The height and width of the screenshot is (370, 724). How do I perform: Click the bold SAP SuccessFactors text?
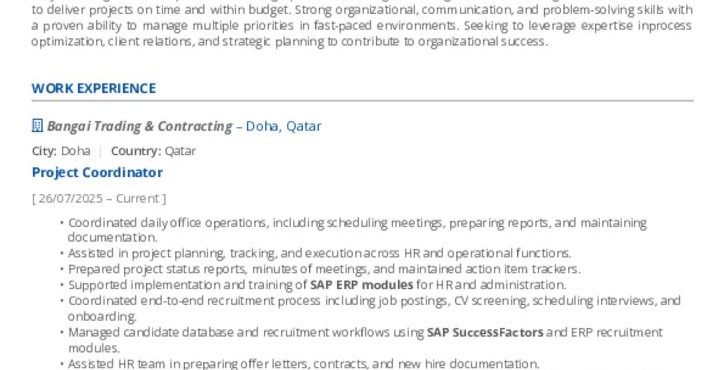point(485,332)
